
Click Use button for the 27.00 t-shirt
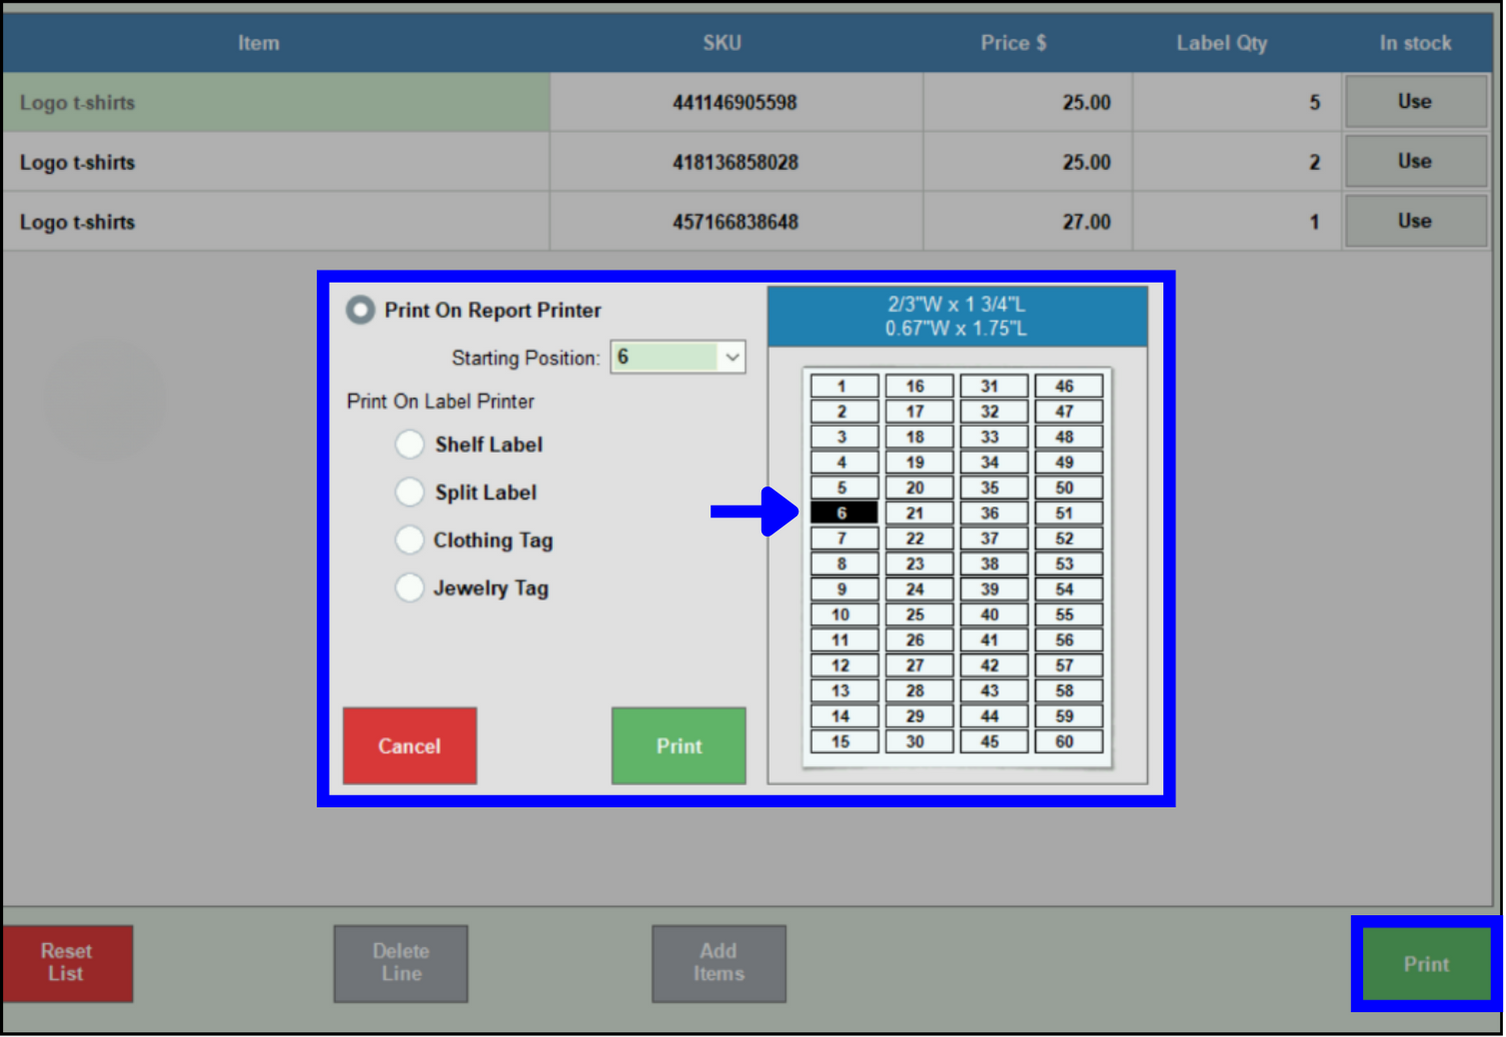[1414, 221]
